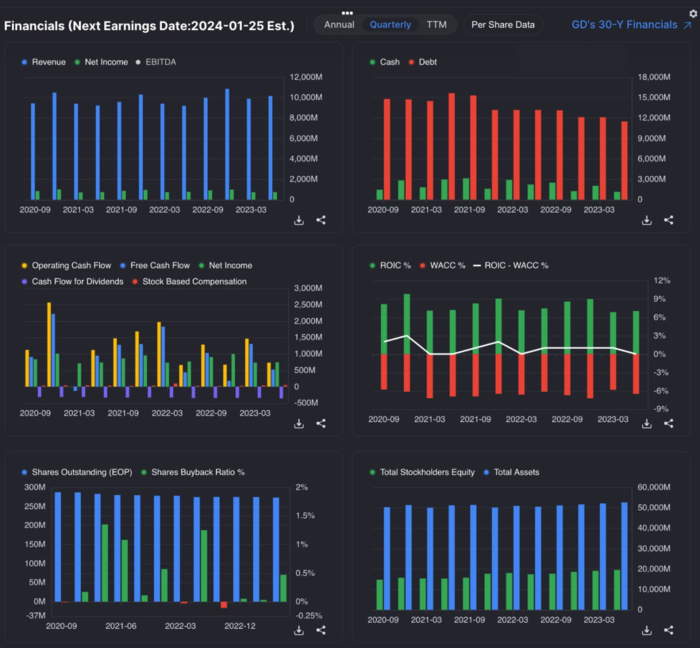Viewport: 700px width, 648px height.
Task: Share the Cash and Debt chart
Action: click(668, 220)
